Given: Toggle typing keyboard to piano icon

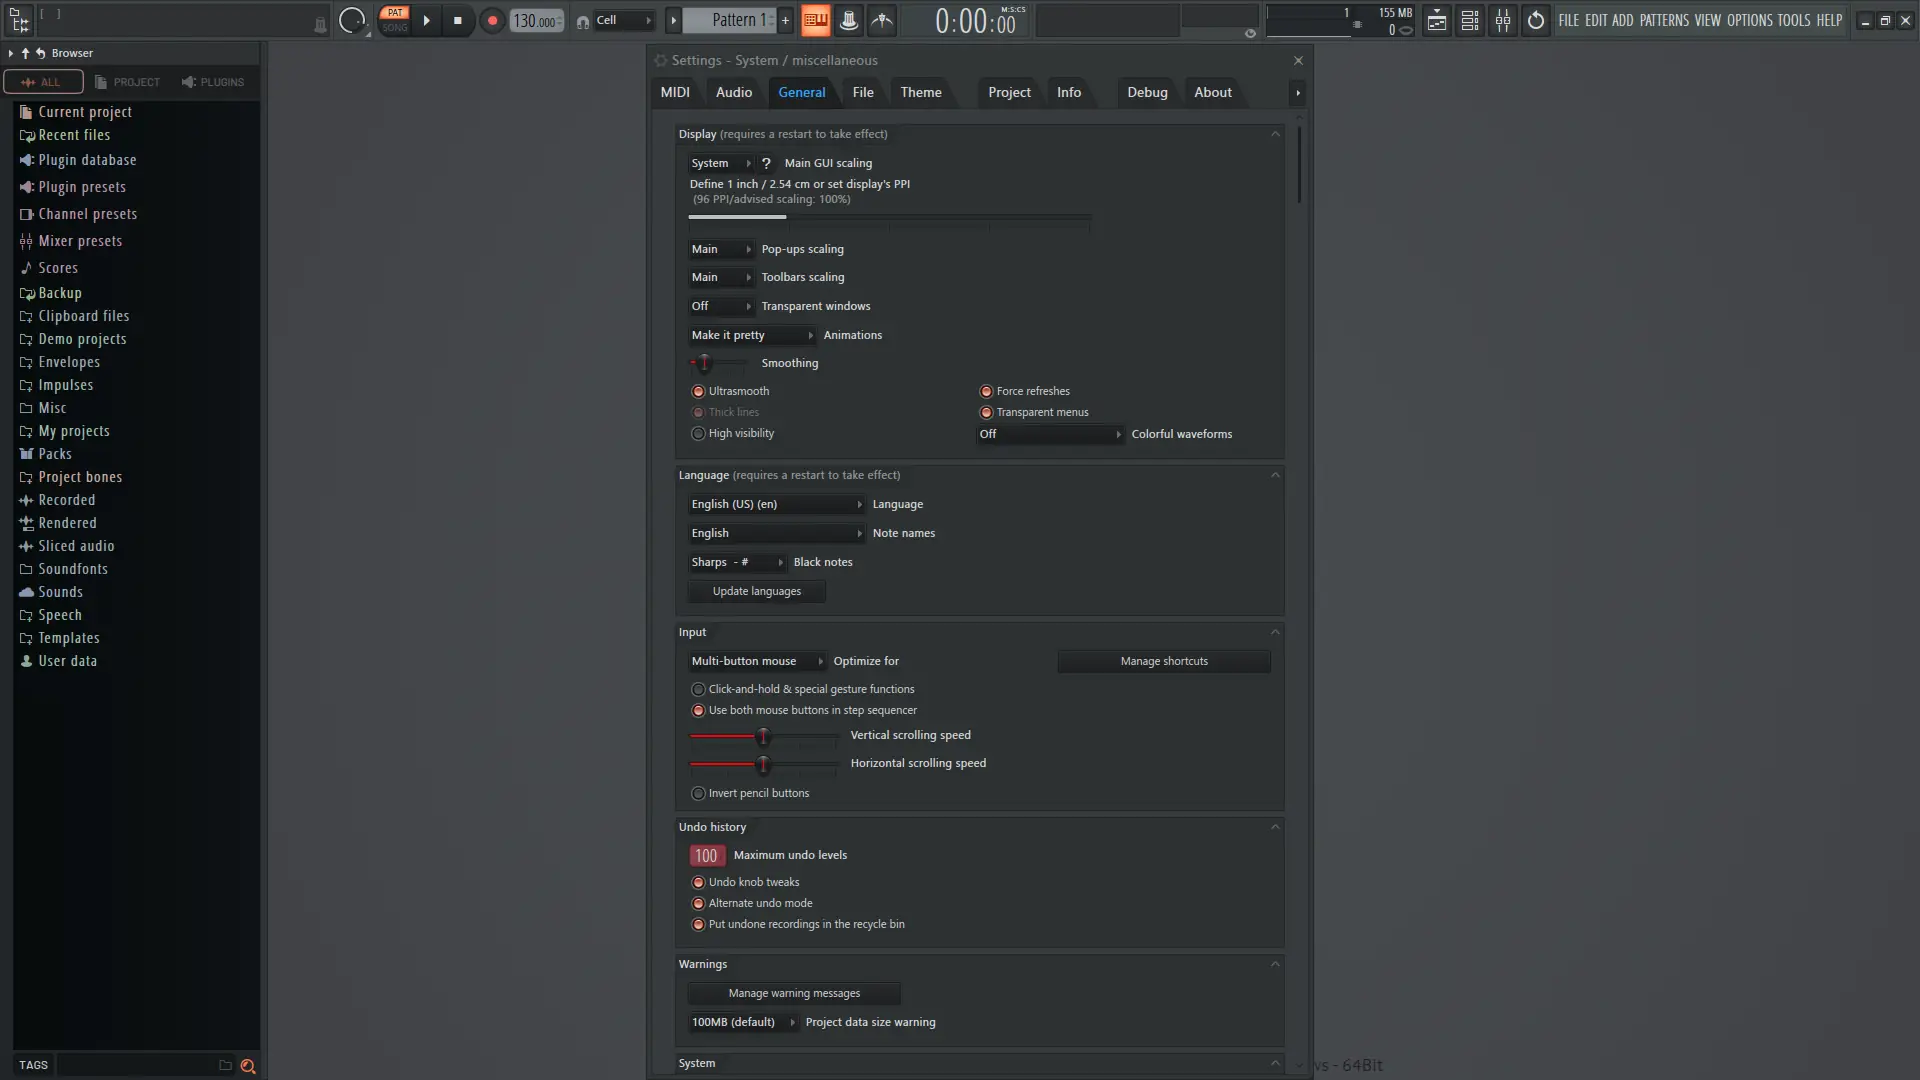Looking at the screenshot, I should [816, 20].
